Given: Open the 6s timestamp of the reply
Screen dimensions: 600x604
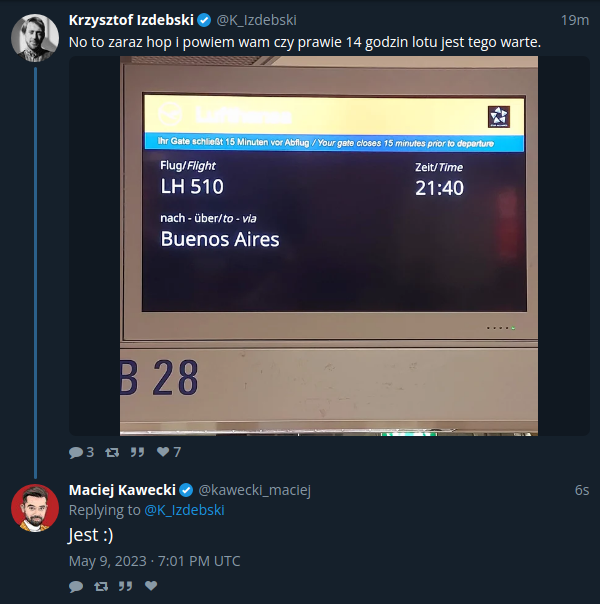Looking at the screenshot, I should [x=582, y=490].
